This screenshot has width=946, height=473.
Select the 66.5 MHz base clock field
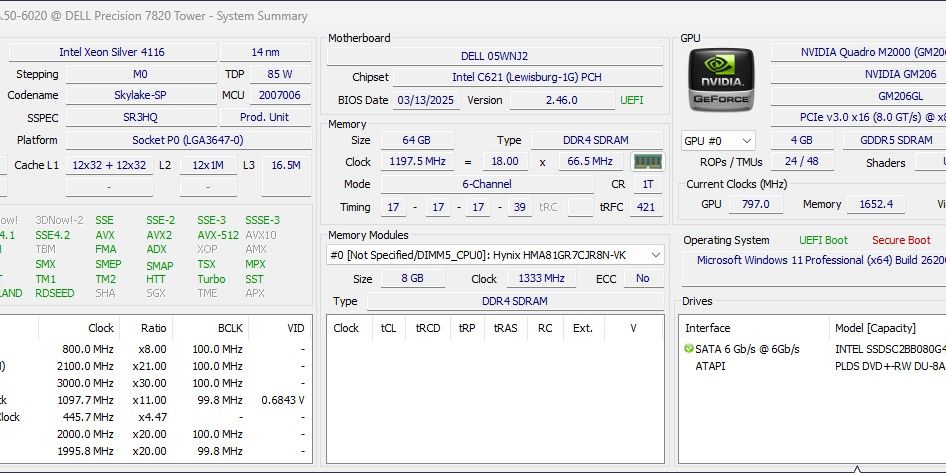click(590, 162)
